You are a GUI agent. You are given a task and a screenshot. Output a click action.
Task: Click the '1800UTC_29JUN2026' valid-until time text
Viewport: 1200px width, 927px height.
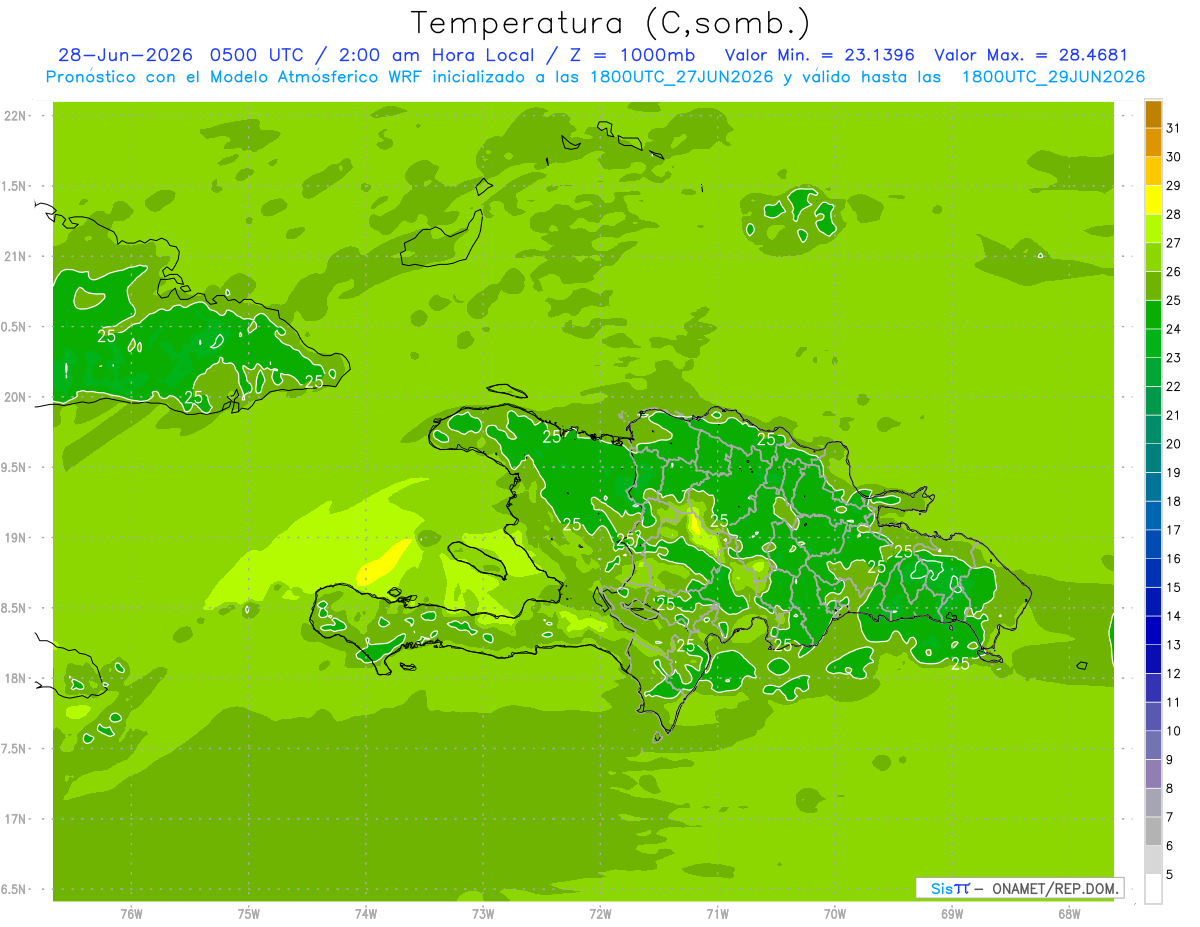[x=1053, y=77]
